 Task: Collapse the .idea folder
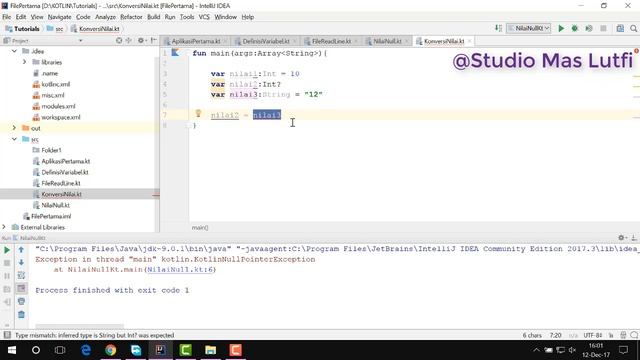pyautogui.click(x=14, y=51)
